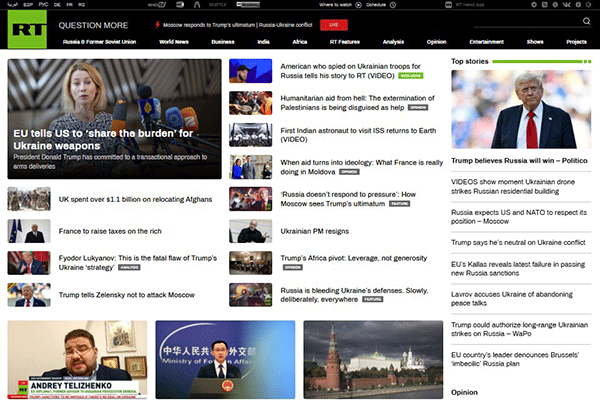Switch site language to DE
Viewport: 600px width, 401px height.
57,5
